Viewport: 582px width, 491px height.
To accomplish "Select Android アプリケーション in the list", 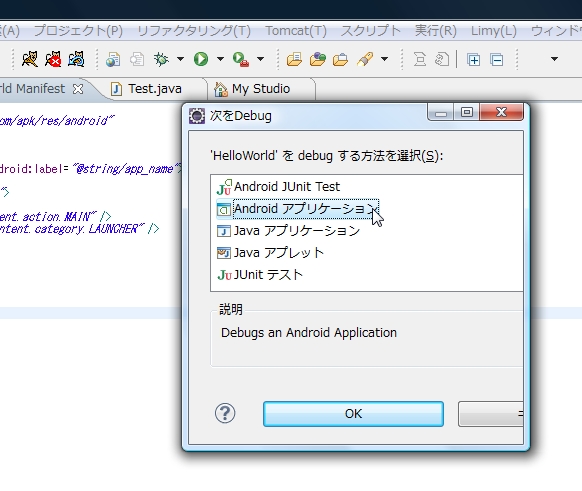I will (x=297, y=209).
